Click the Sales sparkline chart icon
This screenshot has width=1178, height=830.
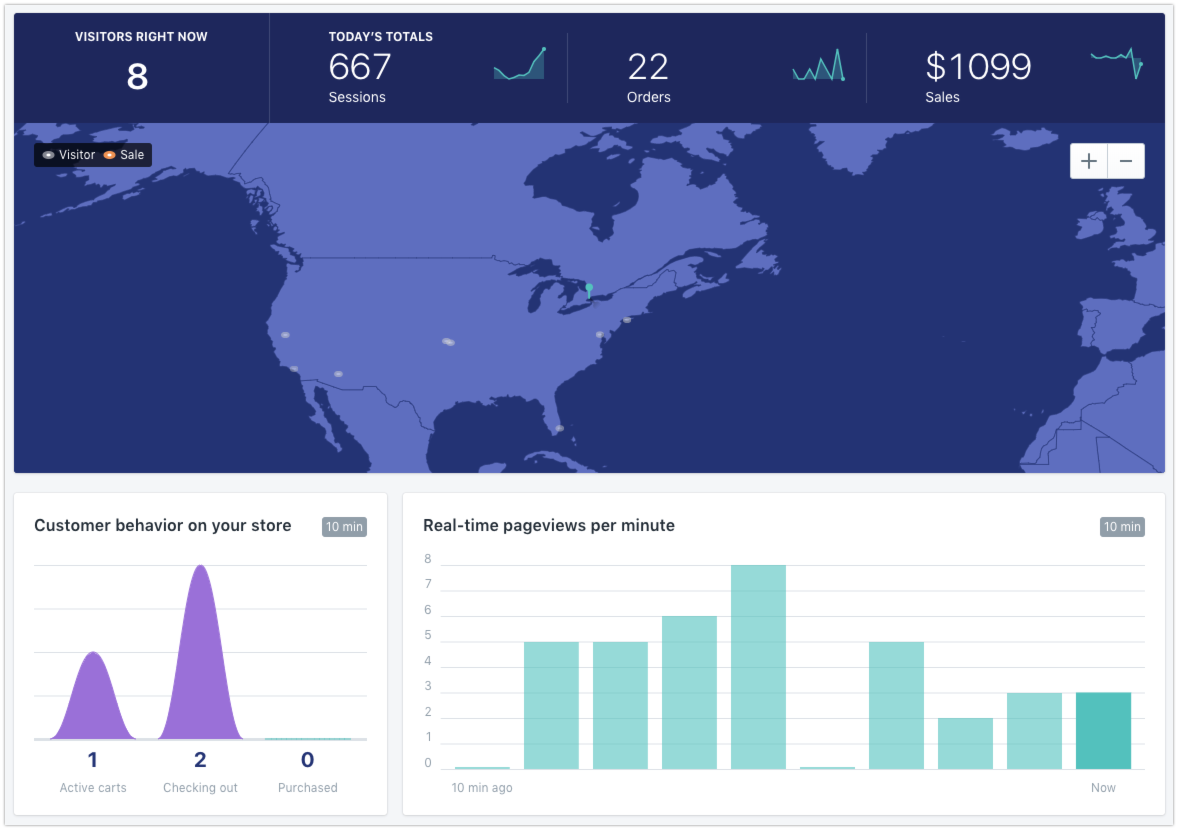[x=1117, y=63]
